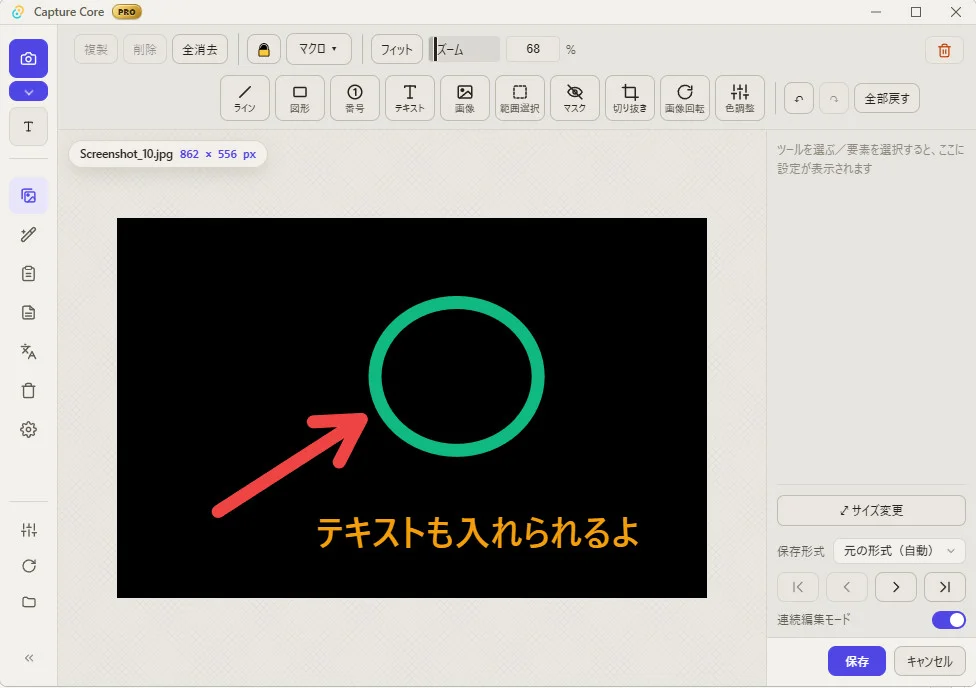The height and width of the screenshot is (688, 976).
Task: Open the 画像回転 rotate image tool
Action: 684,98
